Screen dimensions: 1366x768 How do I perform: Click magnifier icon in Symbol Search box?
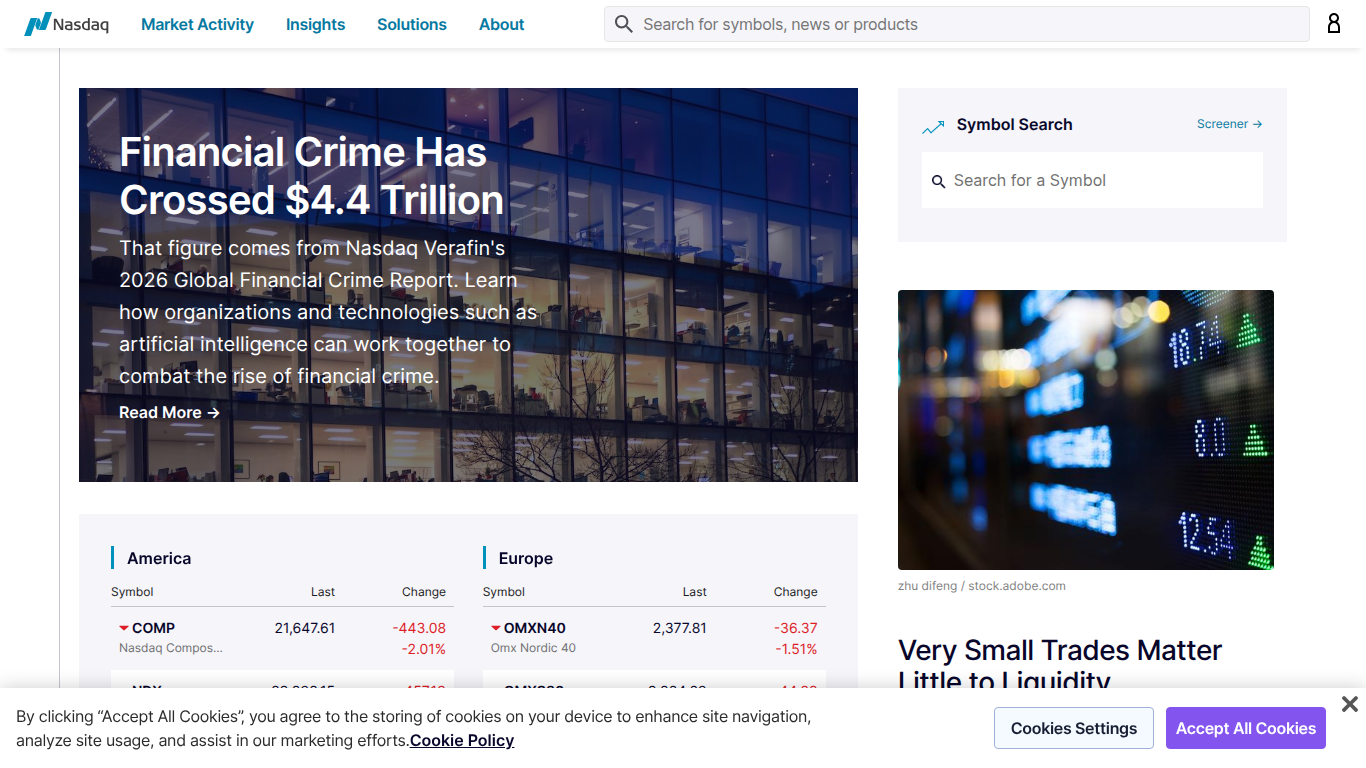(938, 181)
